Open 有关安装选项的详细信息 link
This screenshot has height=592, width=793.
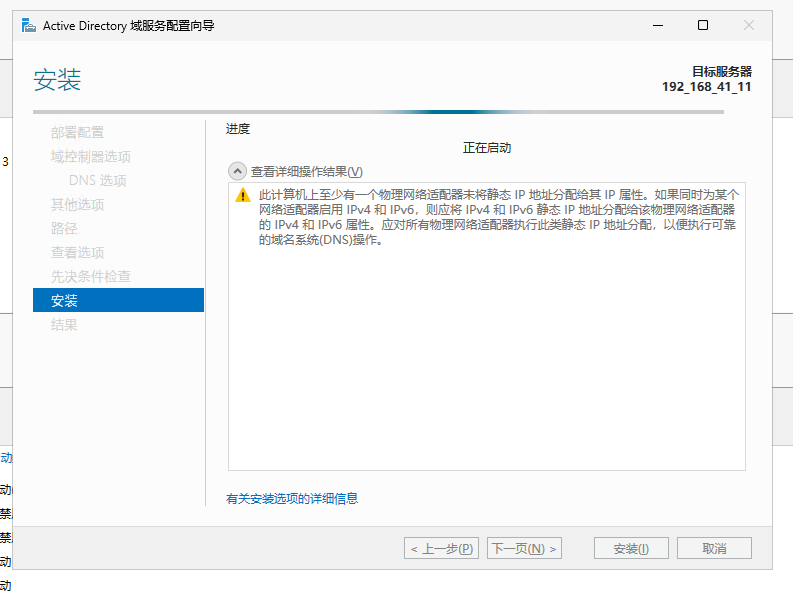tap(292, 498)
